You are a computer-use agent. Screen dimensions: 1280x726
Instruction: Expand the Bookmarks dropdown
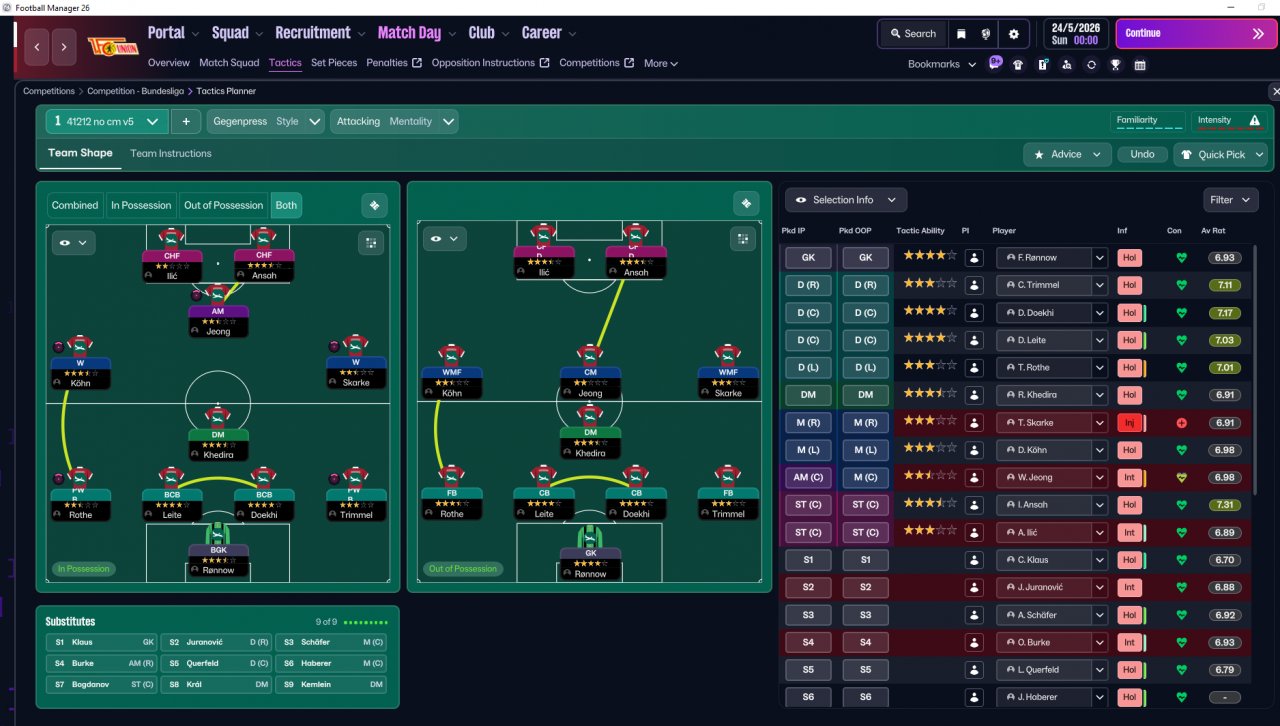point(940,64)
